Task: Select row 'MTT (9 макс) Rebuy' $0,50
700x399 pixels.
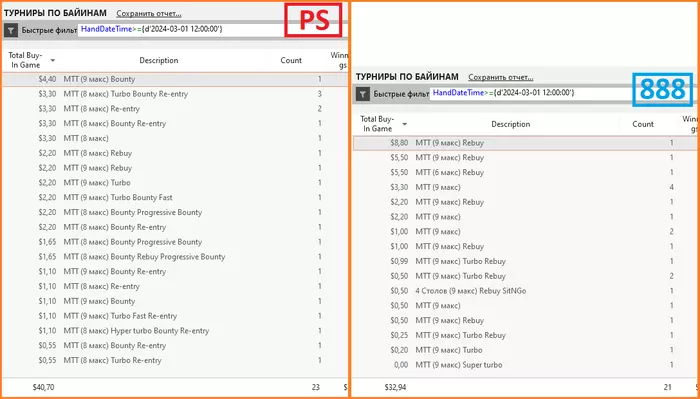Action: point(525,321)
